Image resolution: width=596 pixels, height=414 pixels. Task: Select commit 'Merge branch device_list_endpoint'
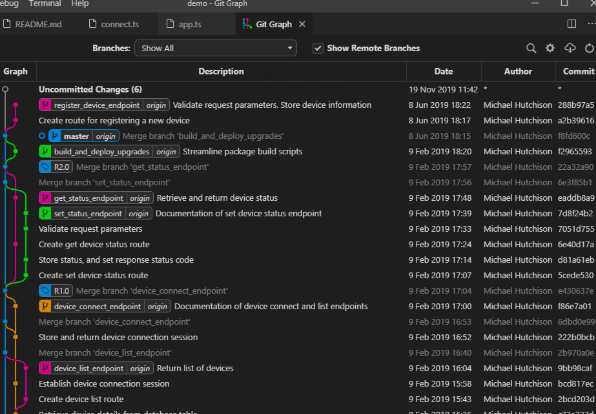[298, 353]
